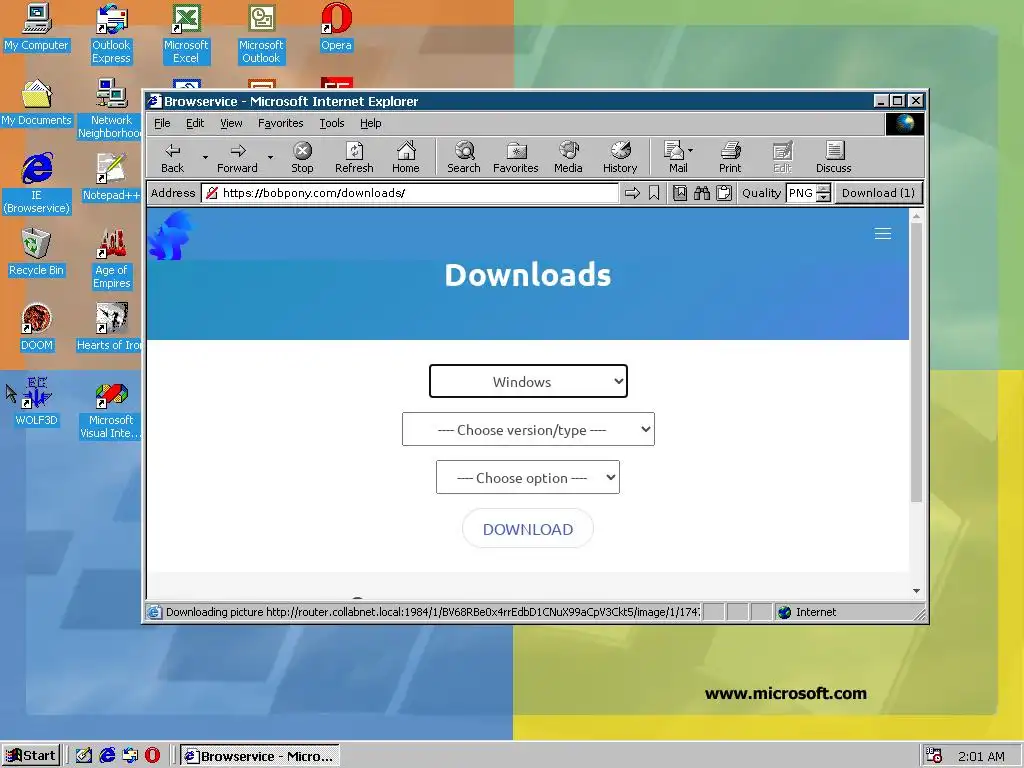Click the Browservice taskbar button

pos(260,756)
